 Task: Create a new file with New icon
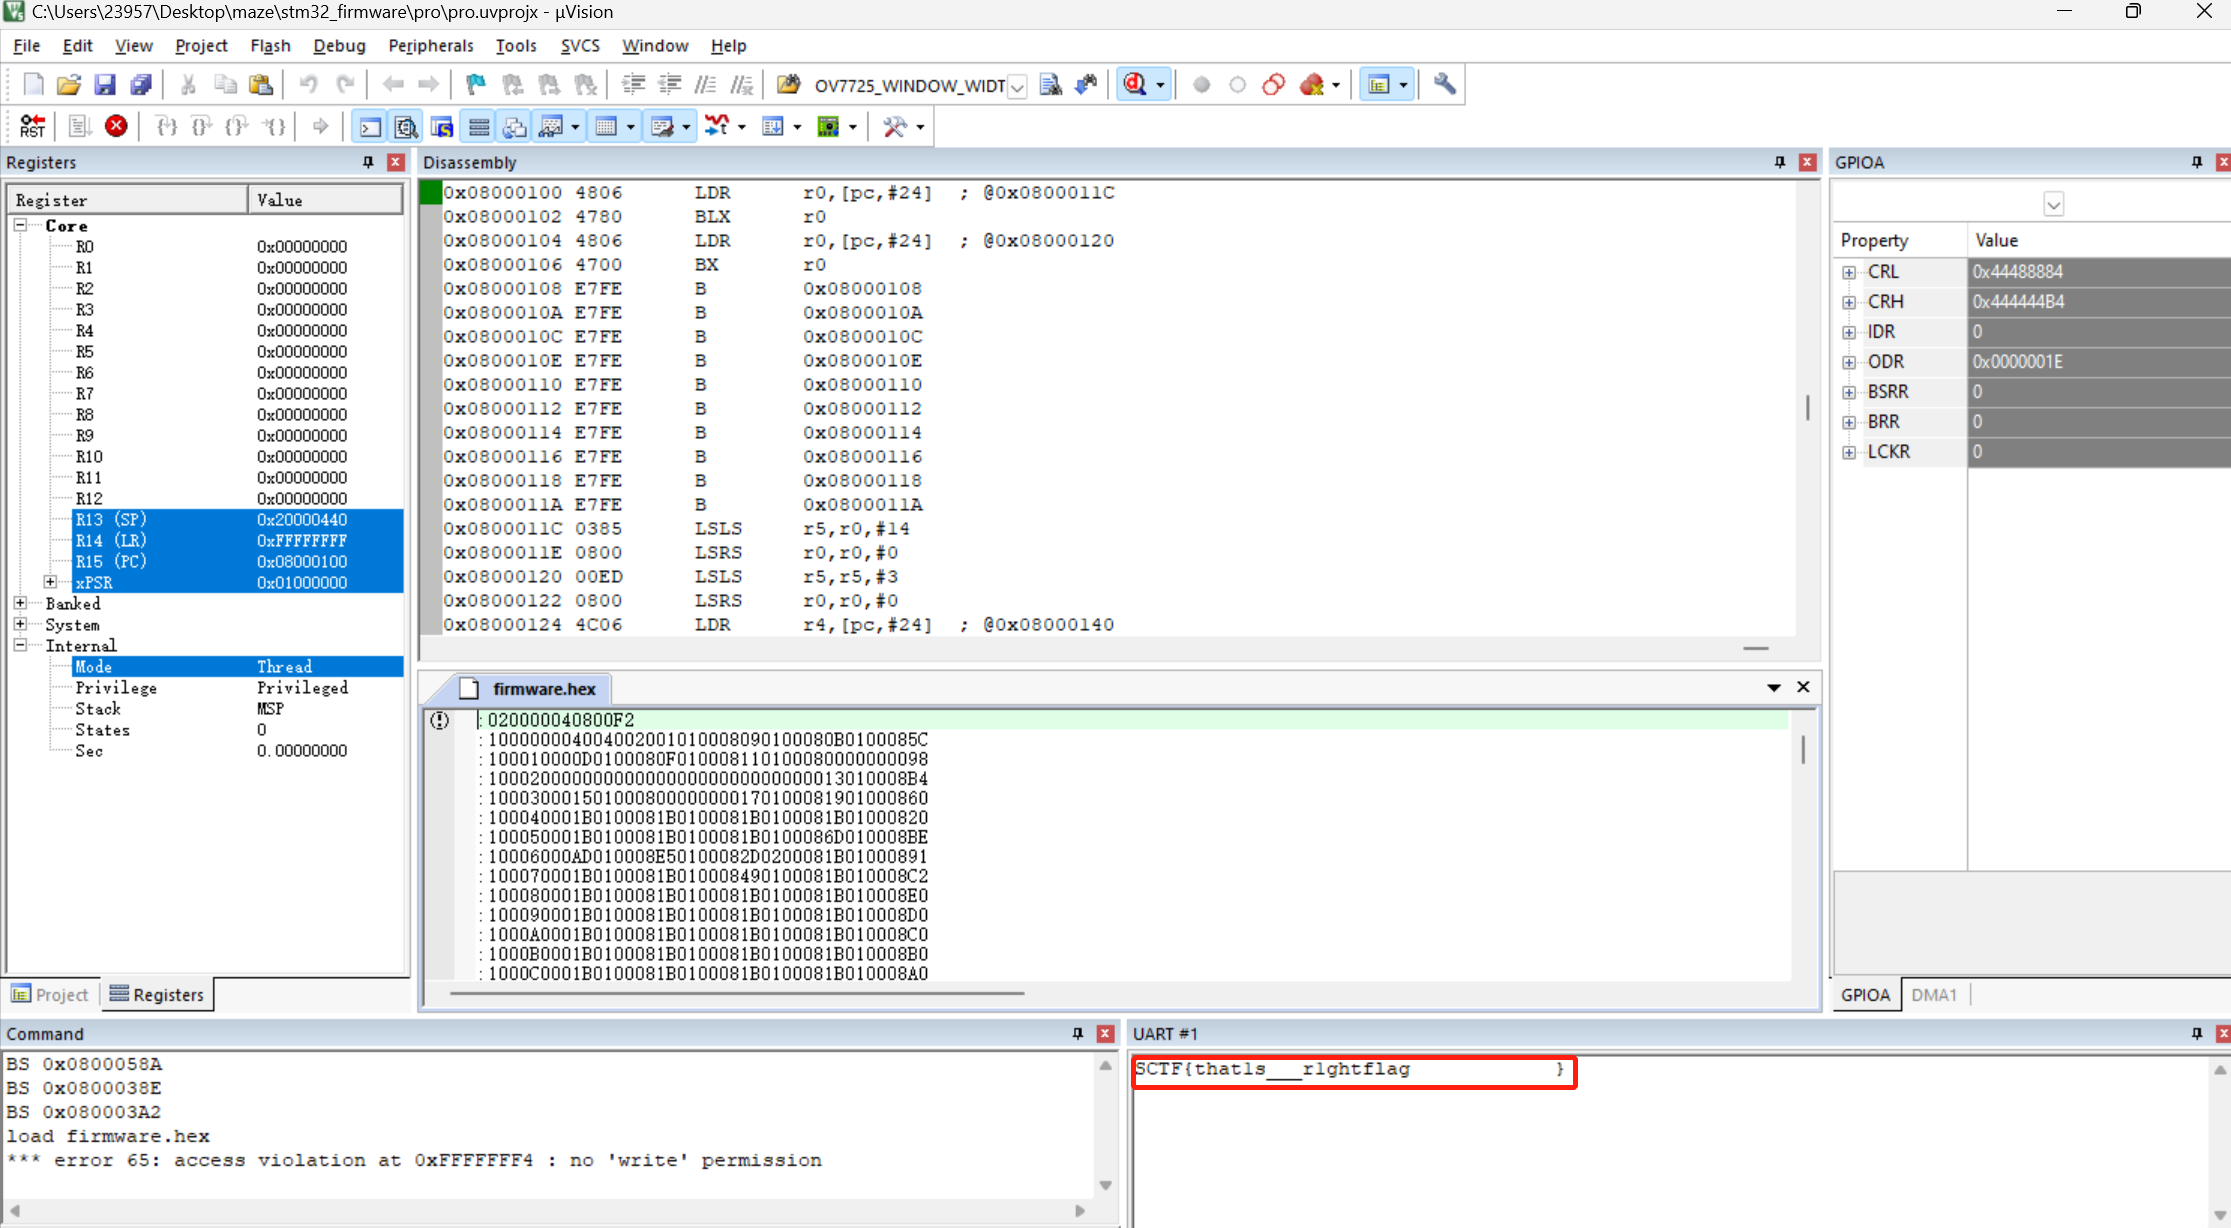pyautogui.click(x=33, y=85)
